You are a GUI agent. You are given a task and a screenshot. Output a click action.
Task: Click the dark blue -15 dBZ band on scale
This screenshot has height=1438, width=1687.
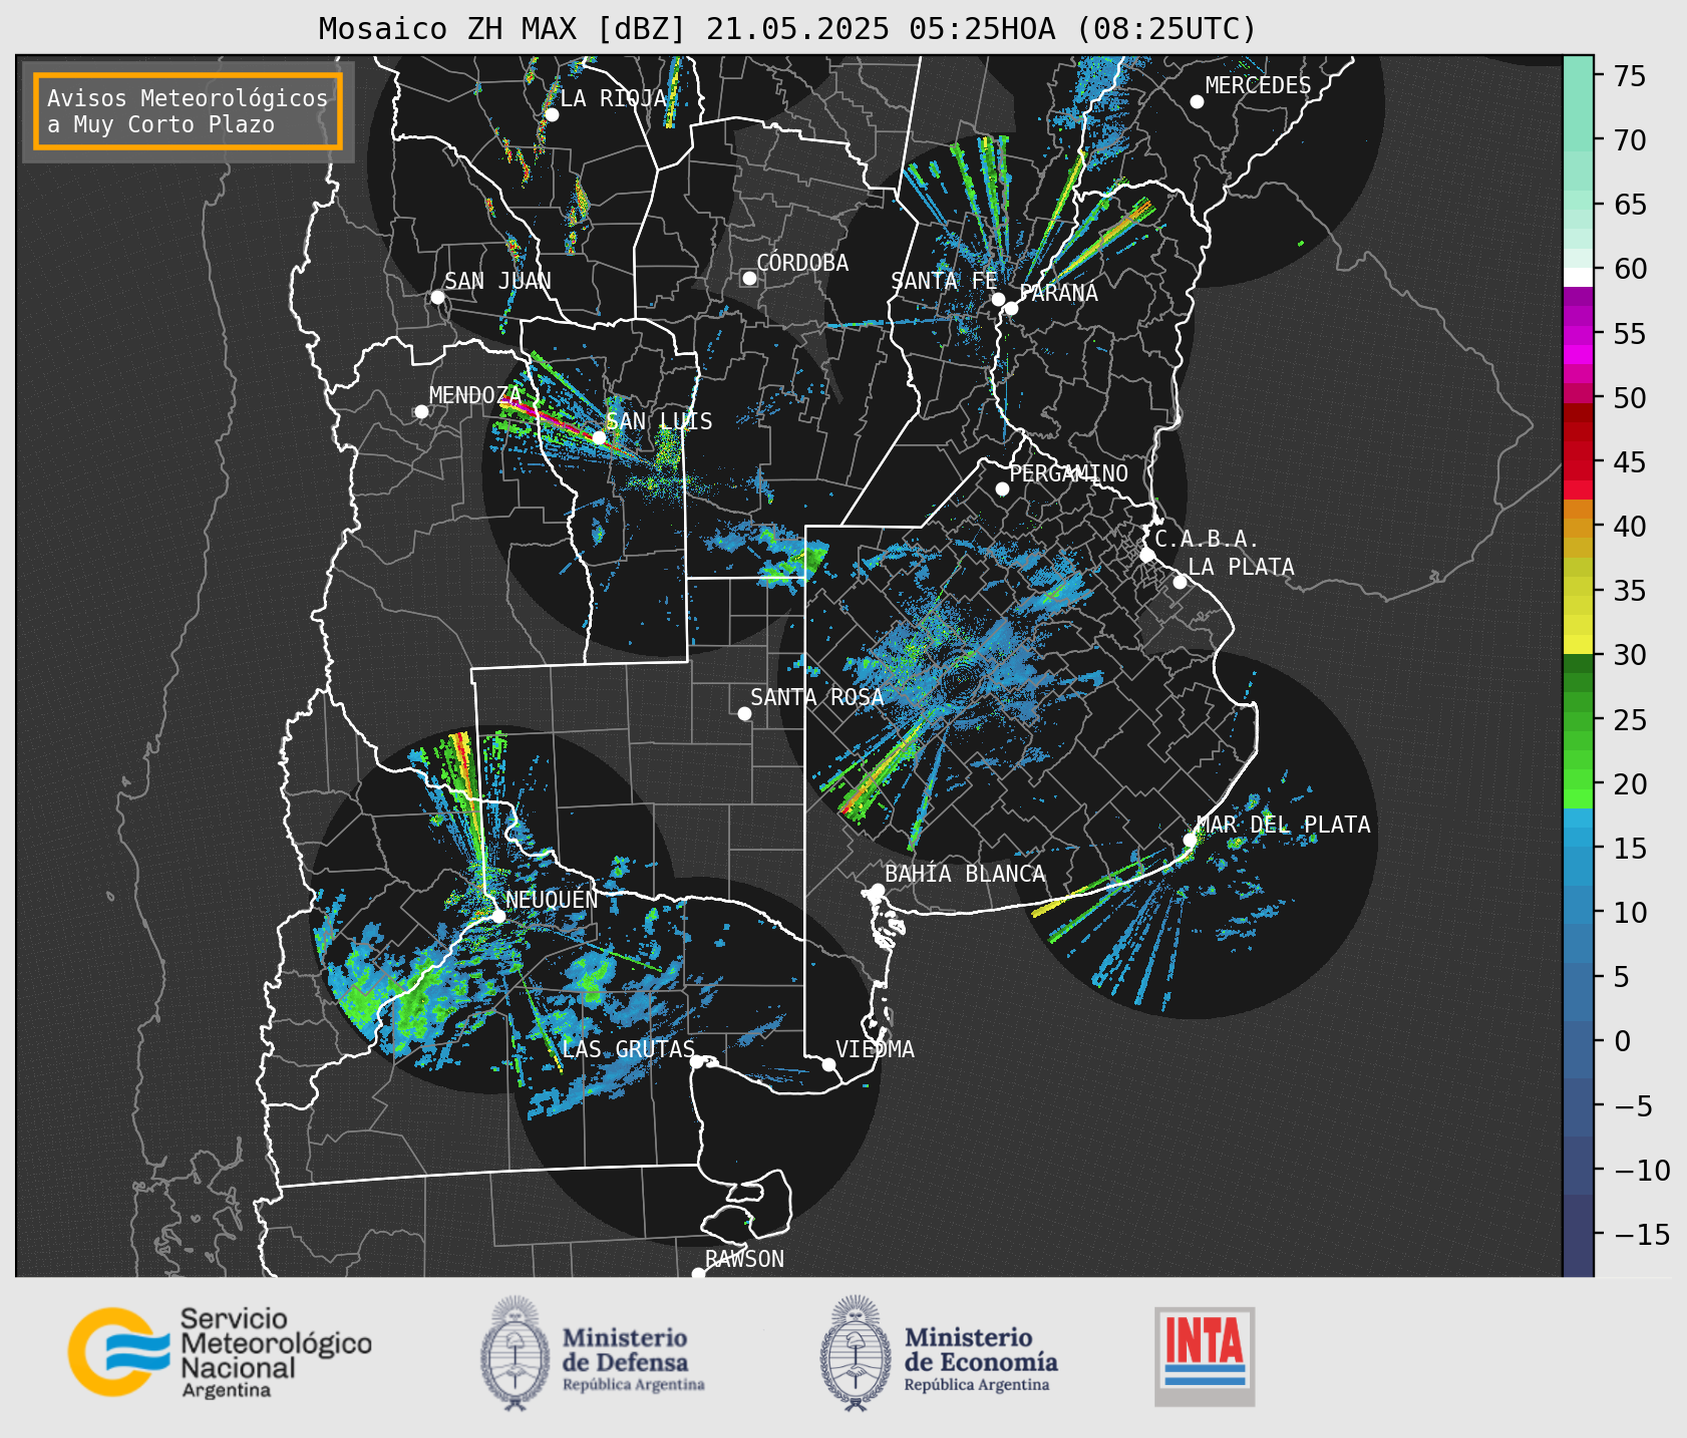[x=1578, y=1235]
